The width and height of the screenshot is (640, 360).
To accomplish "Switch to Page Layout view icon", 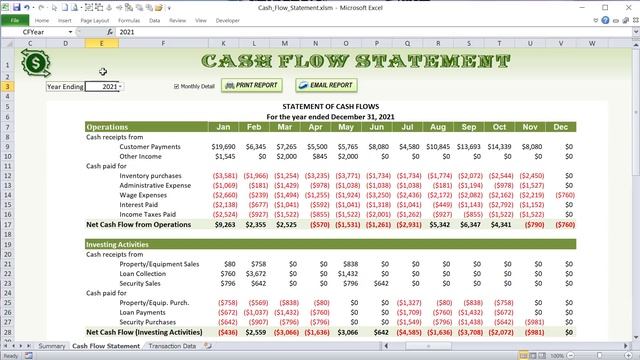I will [533, 356].
